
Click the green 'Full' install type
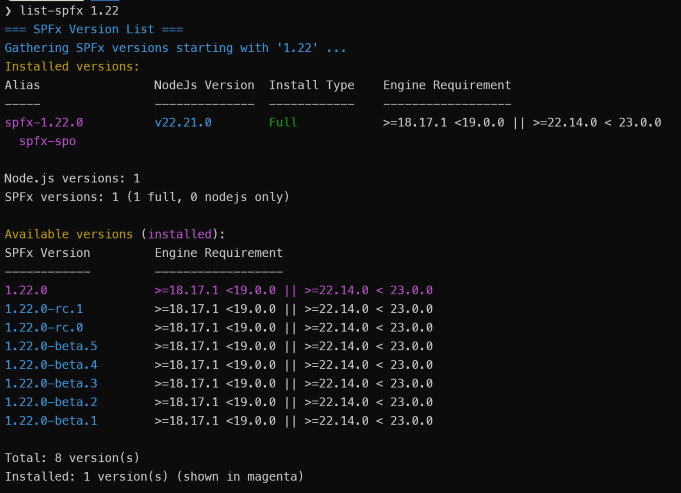coord(283,122)
